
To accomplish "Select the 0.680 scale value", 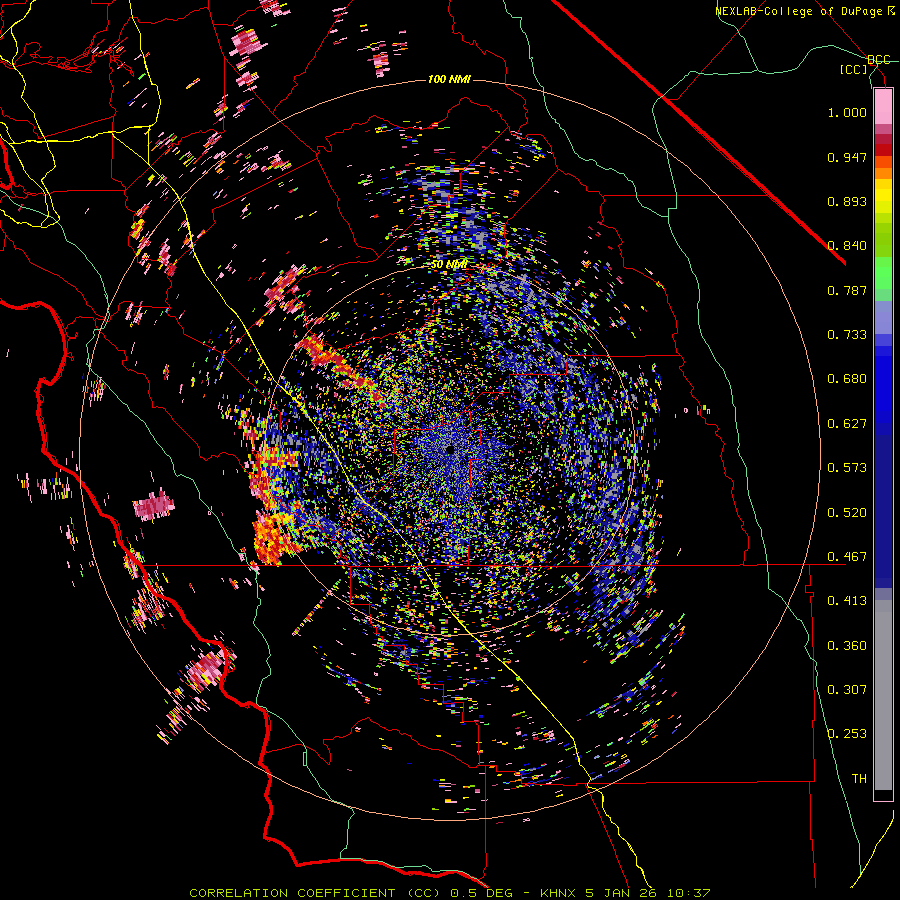I will pos(847,379).
